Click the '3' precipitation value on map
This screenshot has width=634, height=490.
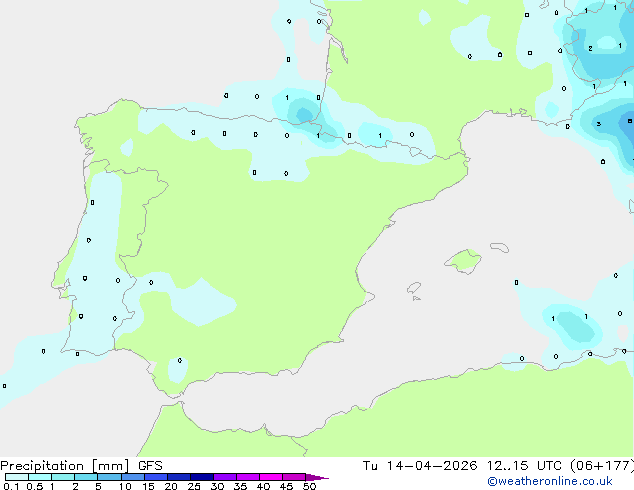(599, 124)
